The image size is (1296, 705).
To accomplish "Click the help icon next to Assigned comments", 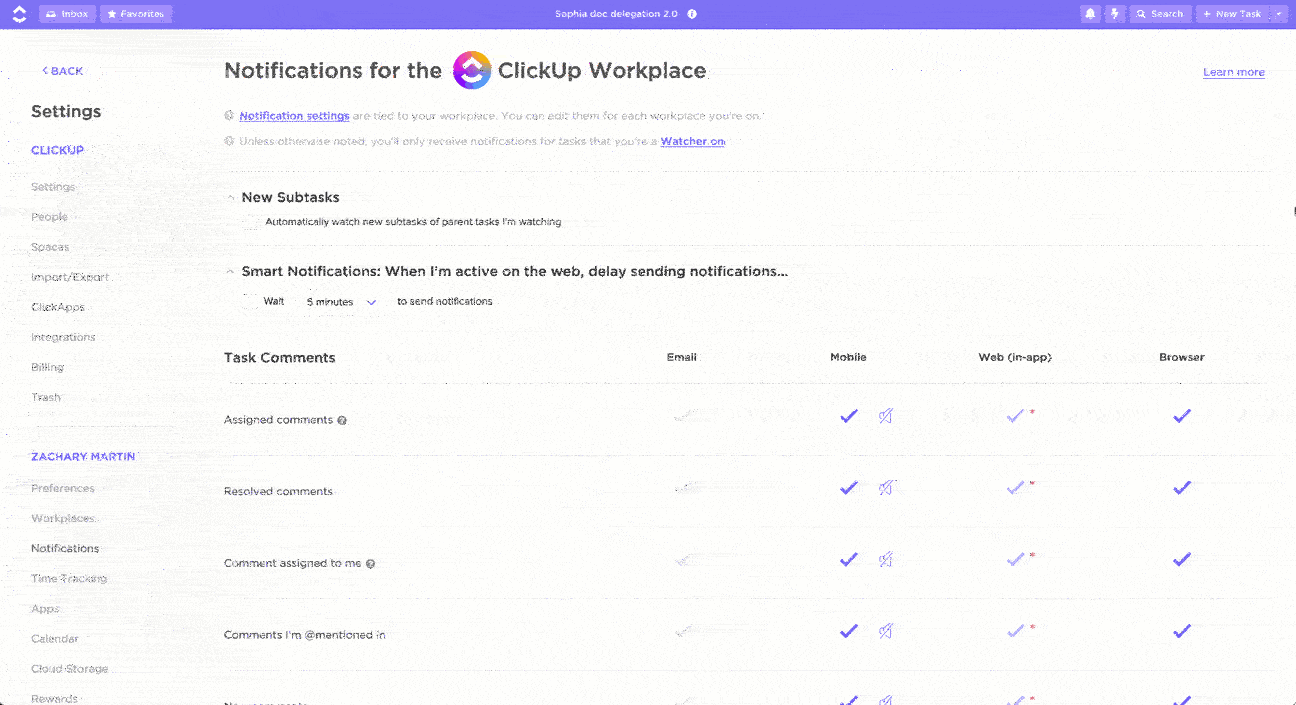I will 342,420.
